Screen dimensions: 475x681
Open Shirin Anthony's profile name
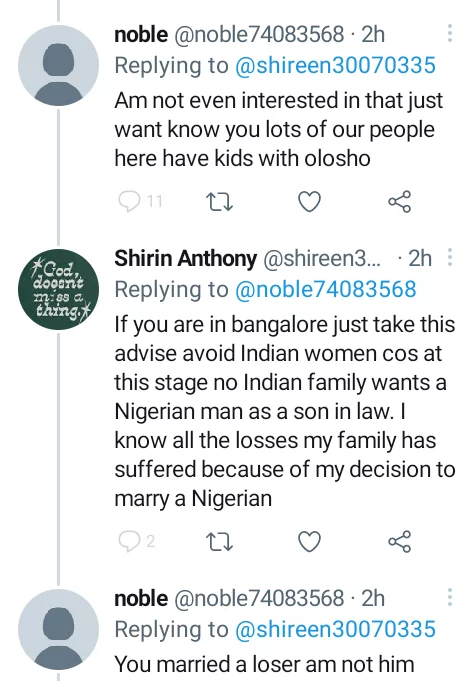click(185, 258)
